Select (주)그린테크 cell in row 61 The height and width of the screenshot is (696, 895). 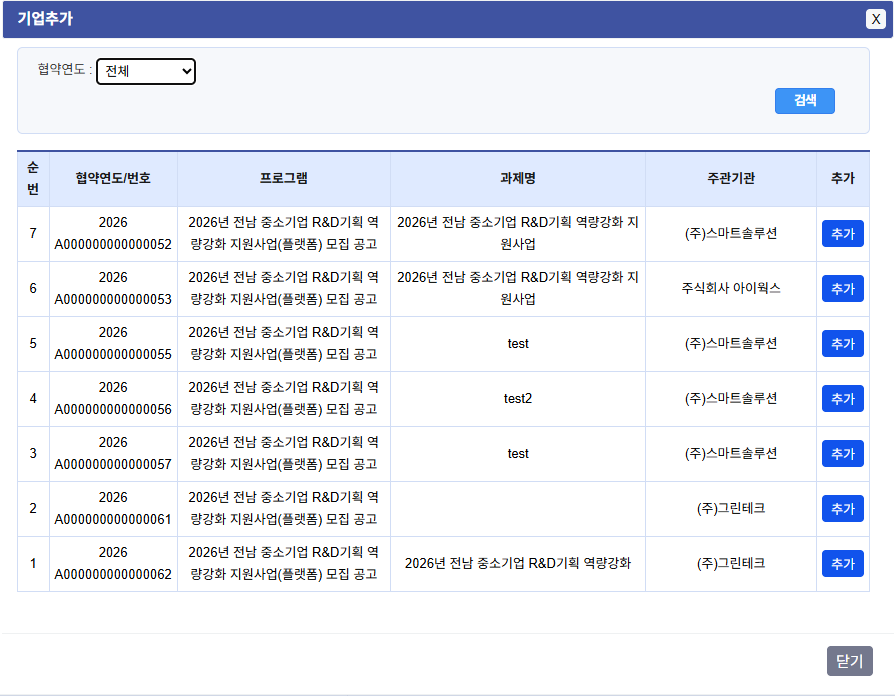pyautogui.click(x=731, y=509)
